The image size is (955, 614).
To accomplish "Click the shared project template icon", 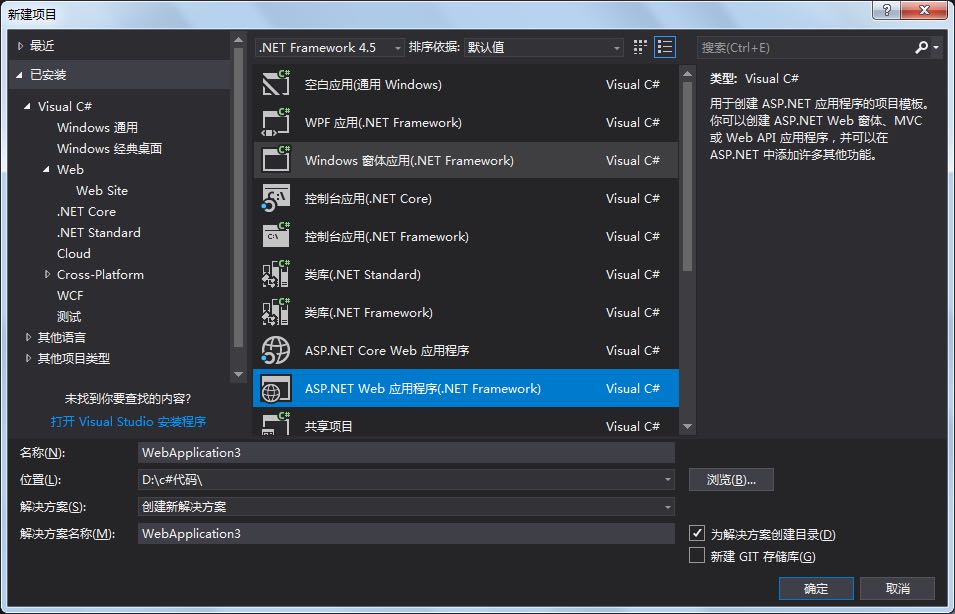I will point(276,424).
